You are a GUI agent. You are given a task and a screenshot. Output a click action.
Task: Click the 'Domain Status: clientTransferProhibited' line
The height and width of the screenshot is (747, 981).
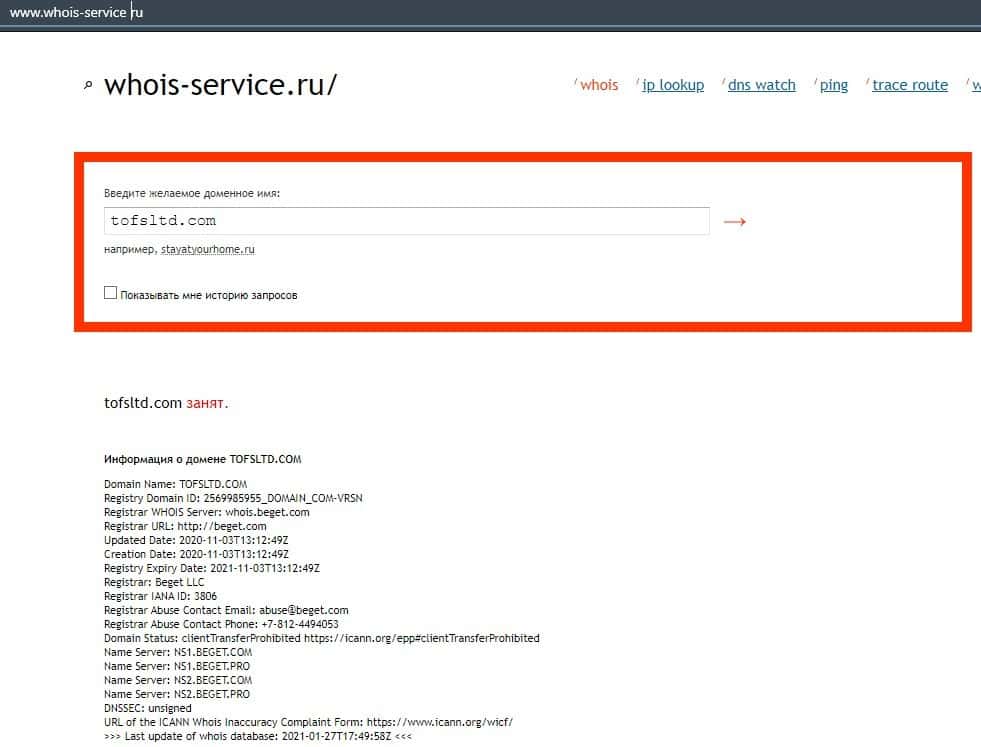click(322, 638)
